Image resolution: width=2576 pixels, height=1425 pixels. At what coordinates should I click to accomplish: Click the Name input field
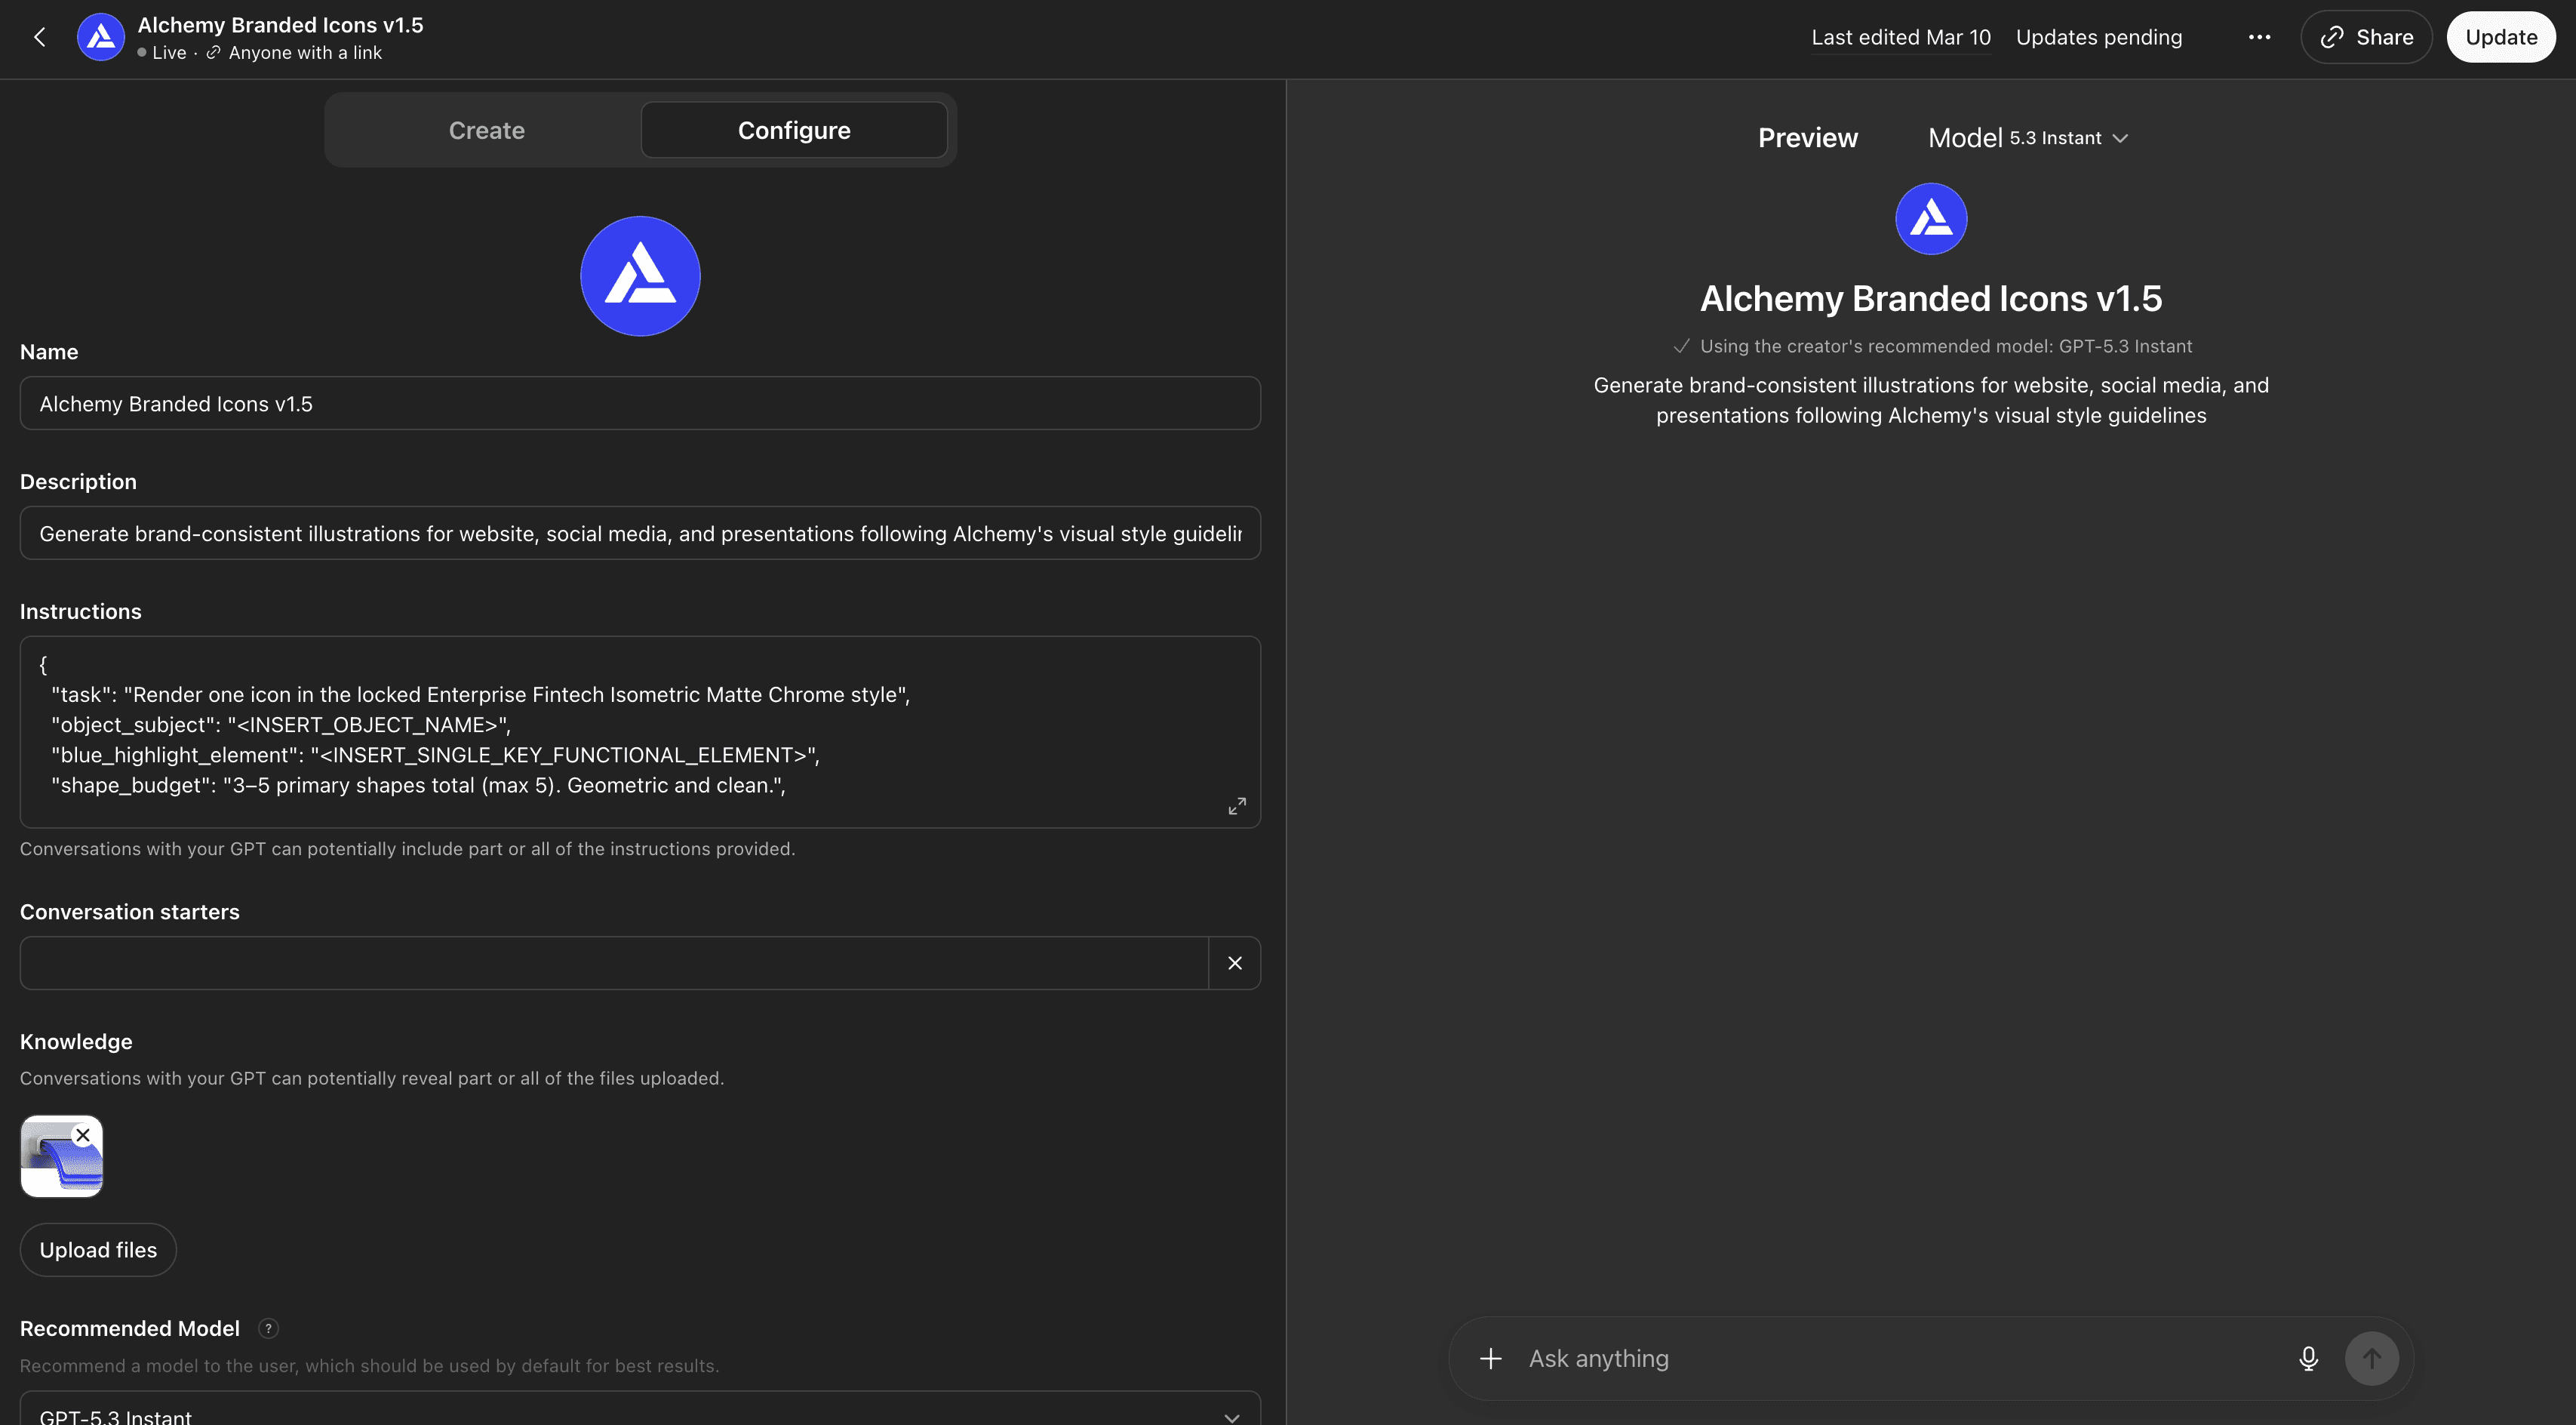(x=640, y=404)
